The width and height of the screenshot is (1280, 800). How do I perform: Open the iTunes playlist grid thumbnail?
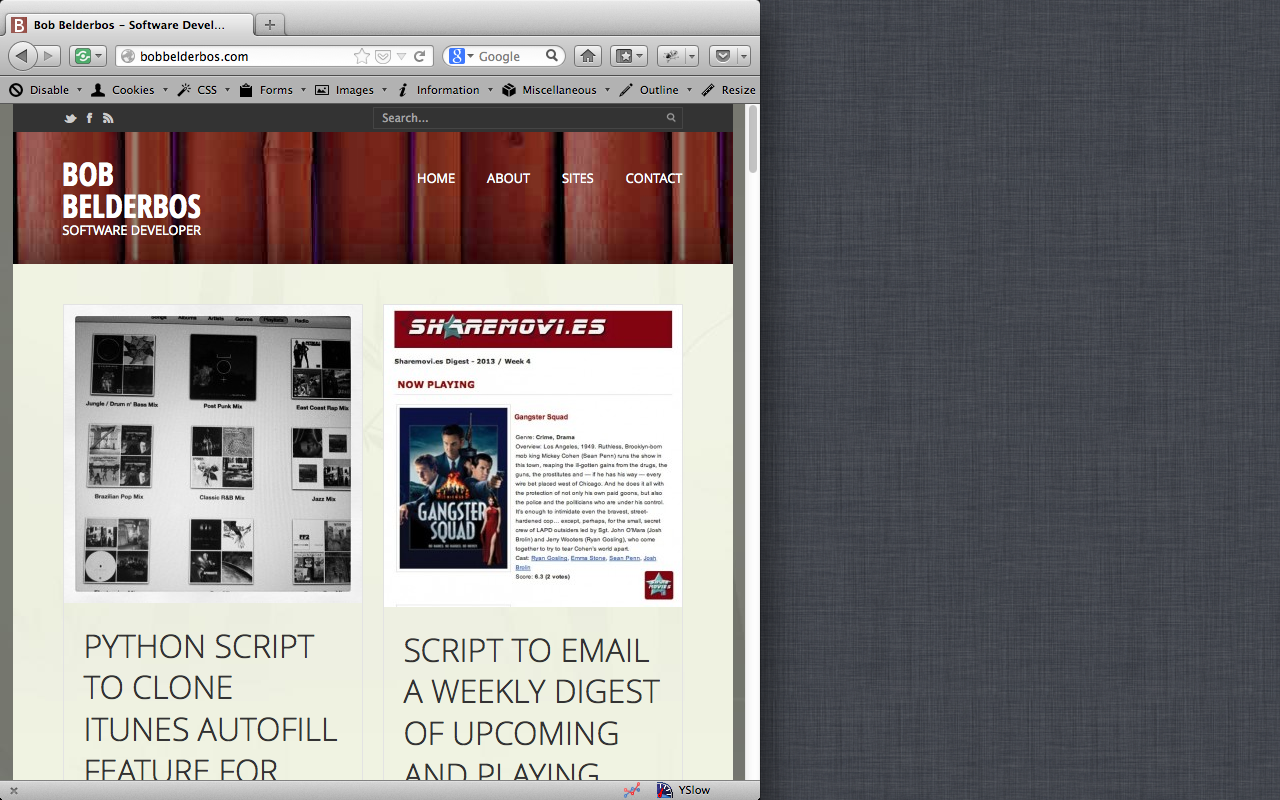(213, 453)
